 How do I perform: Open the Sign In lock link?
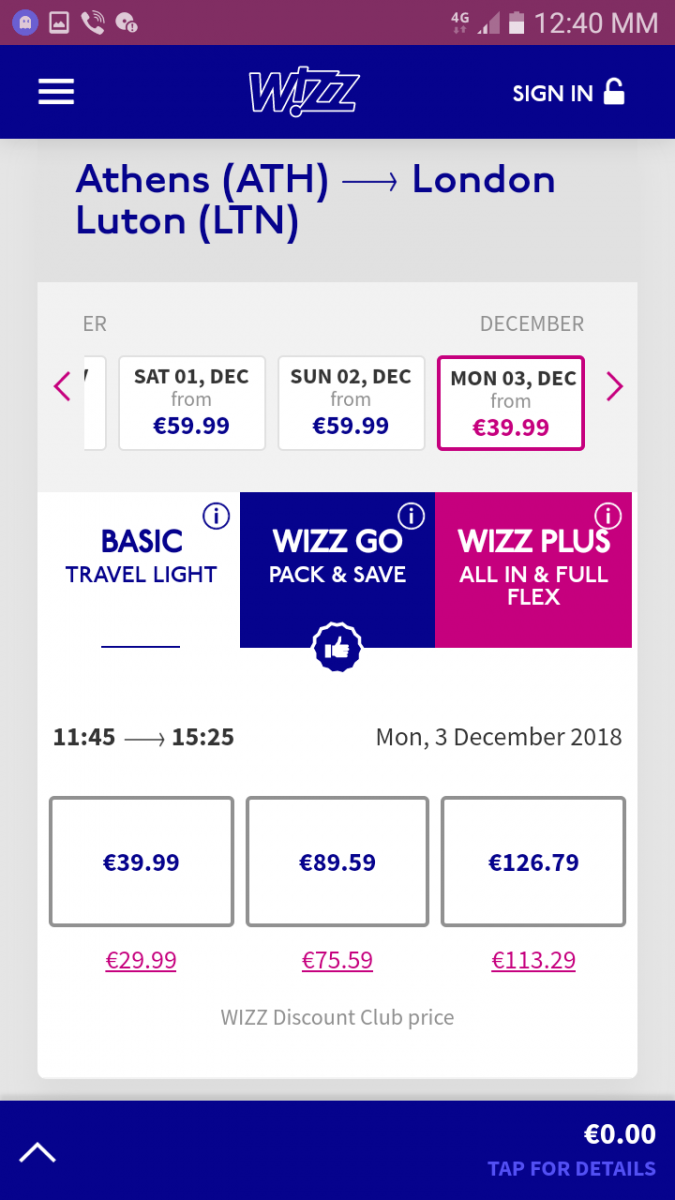[568, 93]
